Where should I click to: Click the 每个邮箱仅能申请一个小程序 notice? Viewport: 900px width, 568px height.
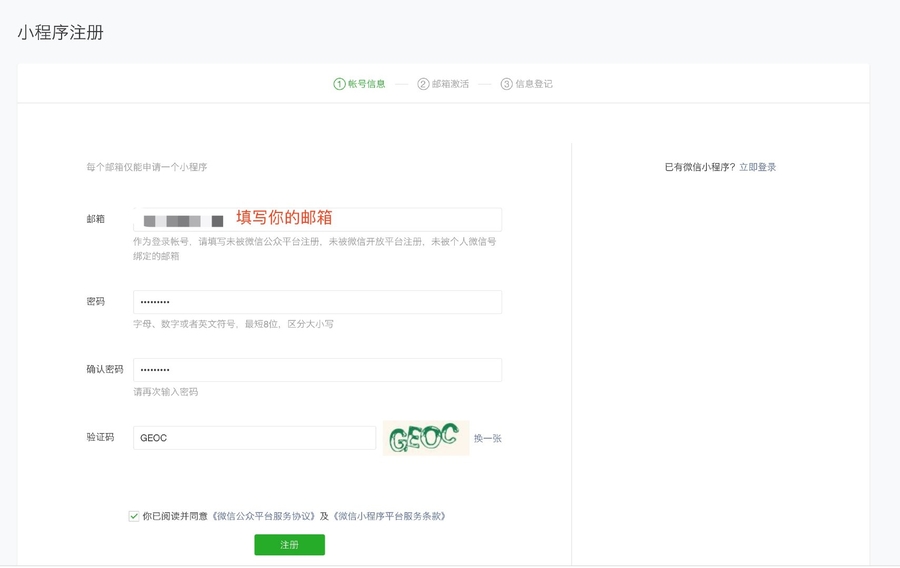[147, 167]
